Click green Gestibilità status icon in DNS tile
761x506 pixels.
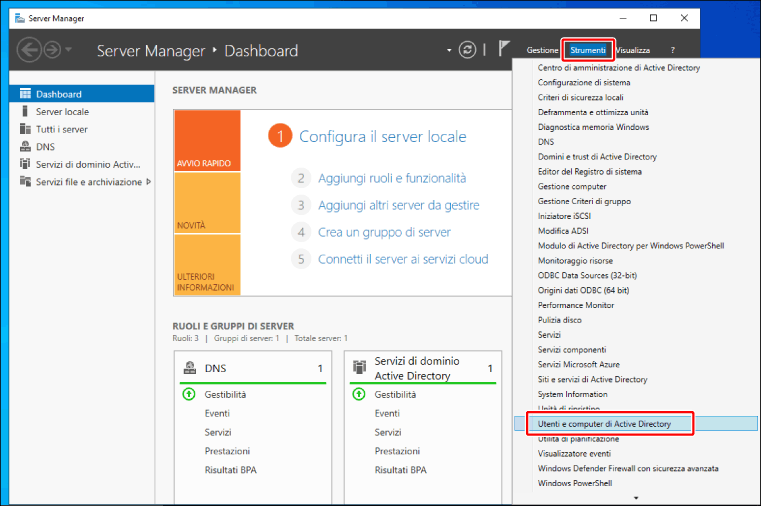(x=189, y=395)
